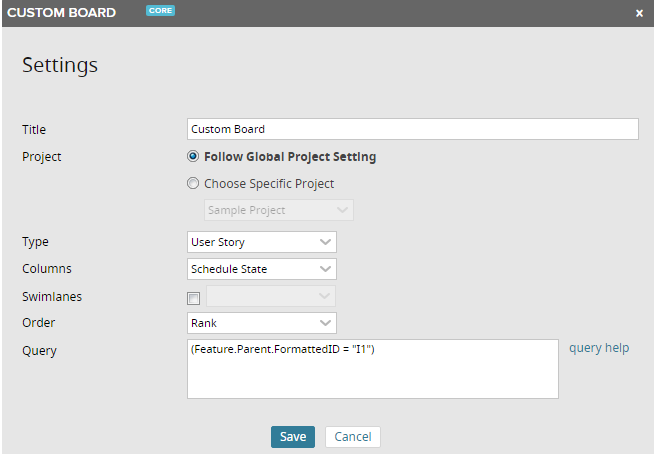Open the Type dropdown showing User Story
The width and height of the screenshot is (654, 454).
(x=262, y=242)
